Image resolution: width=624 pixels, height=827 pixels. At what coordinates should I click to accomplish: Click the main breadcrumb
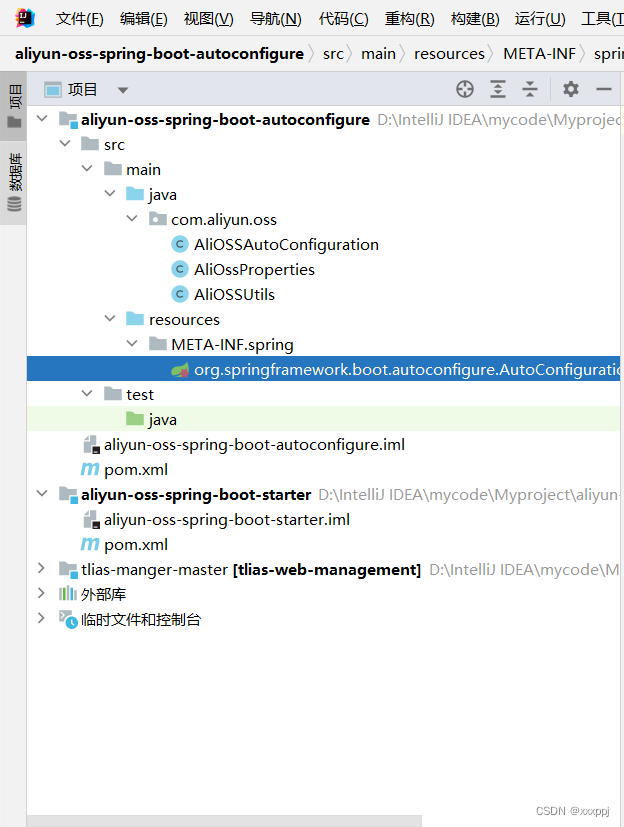click(378, 54)
